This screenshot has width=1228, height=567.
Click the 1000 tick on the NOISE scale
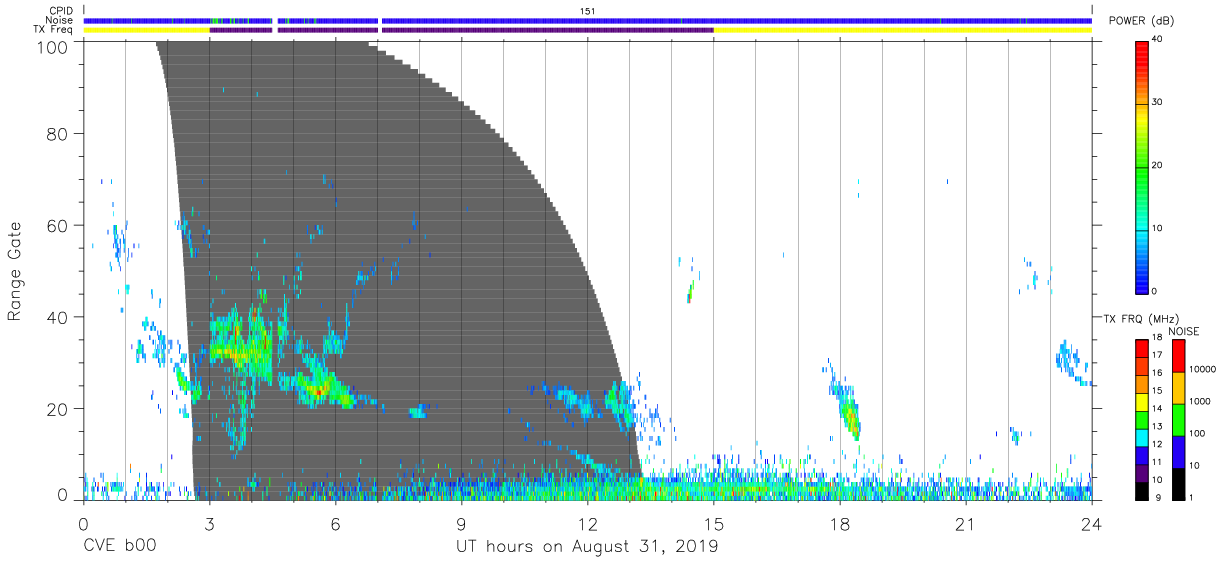coord(1199,402)
